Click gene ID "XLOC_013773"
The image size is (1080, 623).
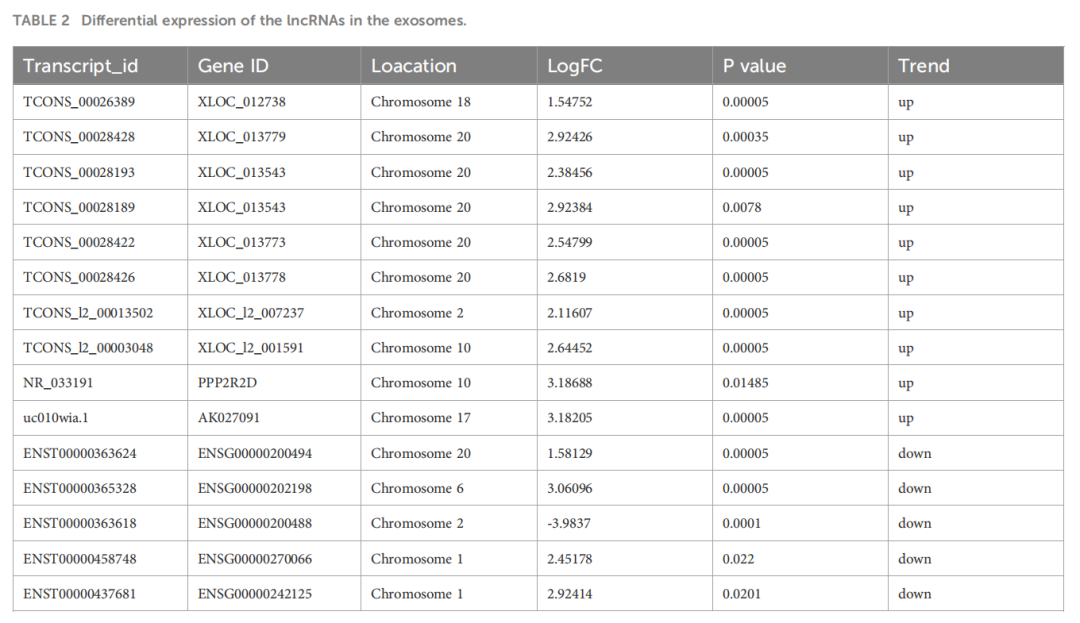[x=242, y=242]
